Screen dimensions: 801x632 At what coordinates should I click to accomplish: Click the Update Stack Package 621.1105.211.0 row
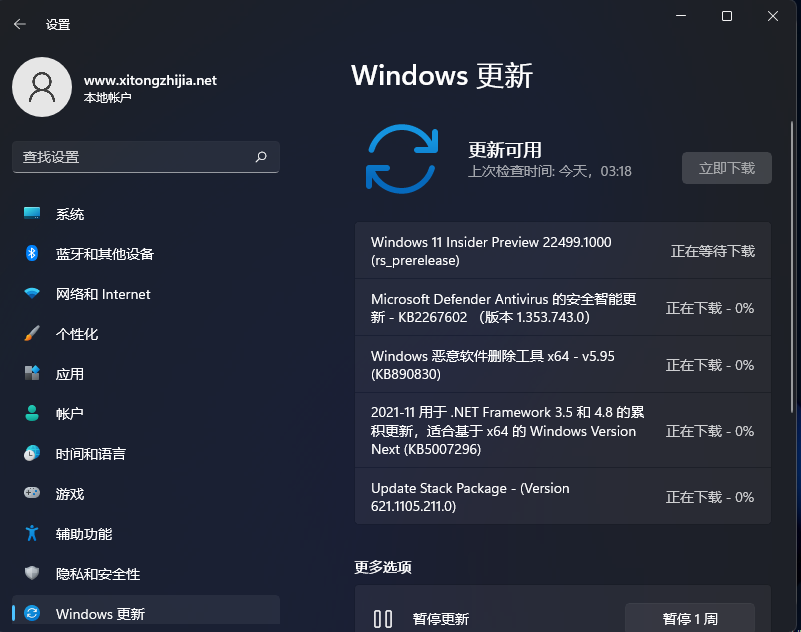[x=562, y=496]
